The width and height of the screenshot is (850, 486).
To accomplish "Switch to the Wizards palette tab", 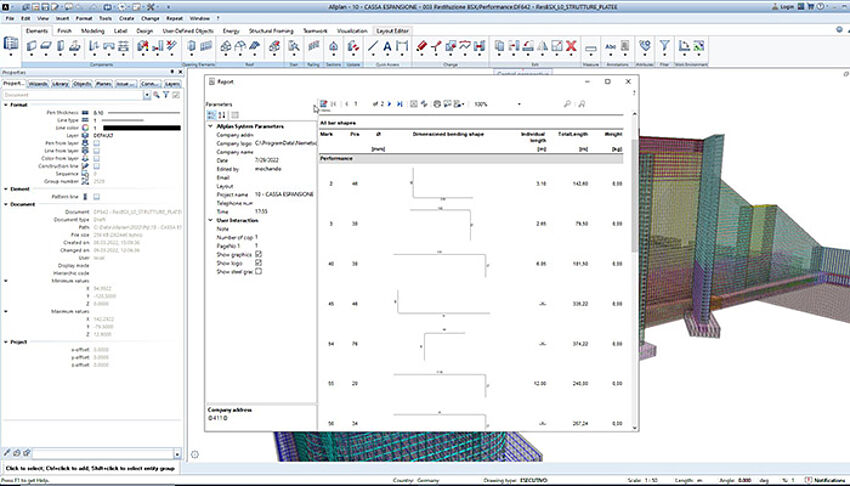I will tap(38, 84).
